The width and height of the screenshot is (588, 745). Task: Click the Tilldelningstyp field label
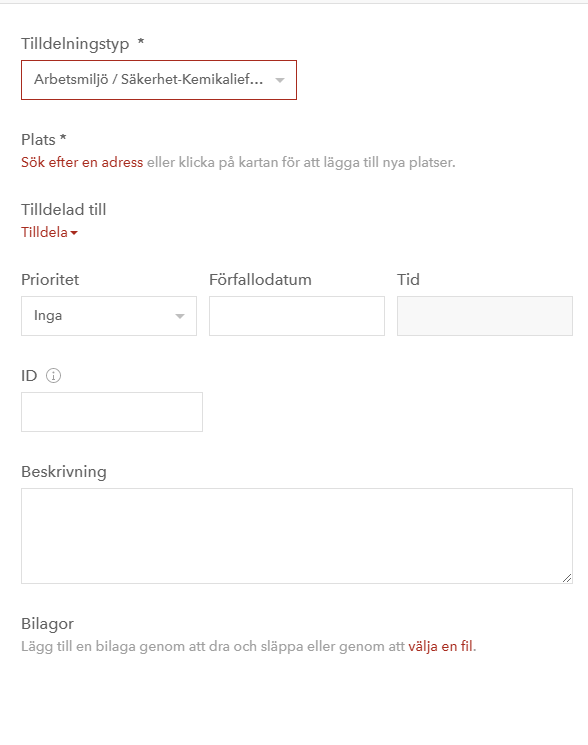[75, 44]
